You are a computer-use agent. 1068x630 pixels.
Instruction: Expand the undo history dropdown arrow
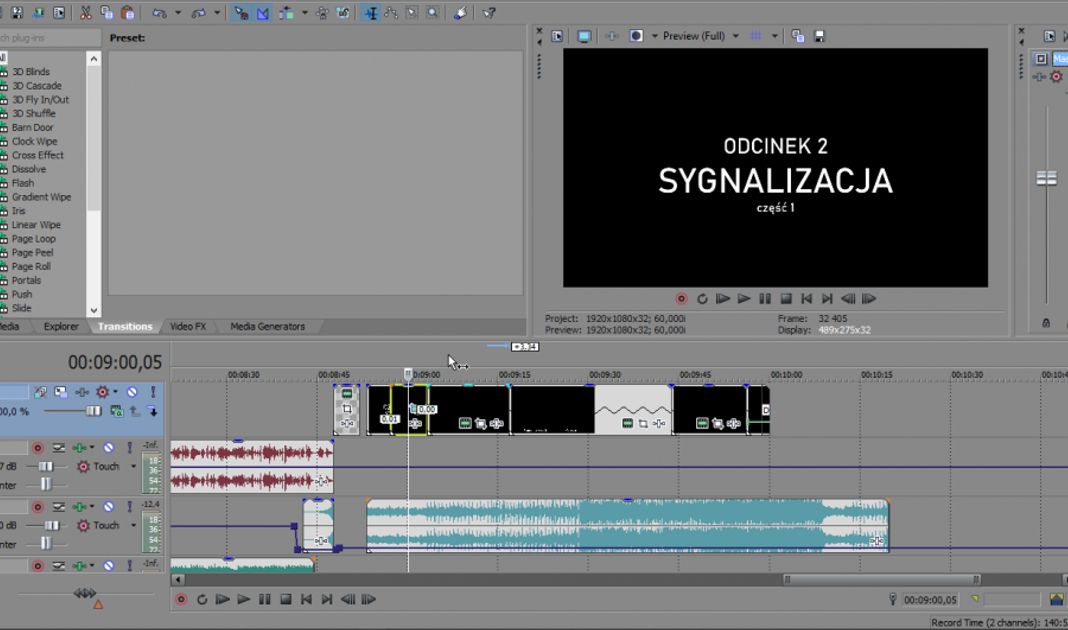[178, 13]
